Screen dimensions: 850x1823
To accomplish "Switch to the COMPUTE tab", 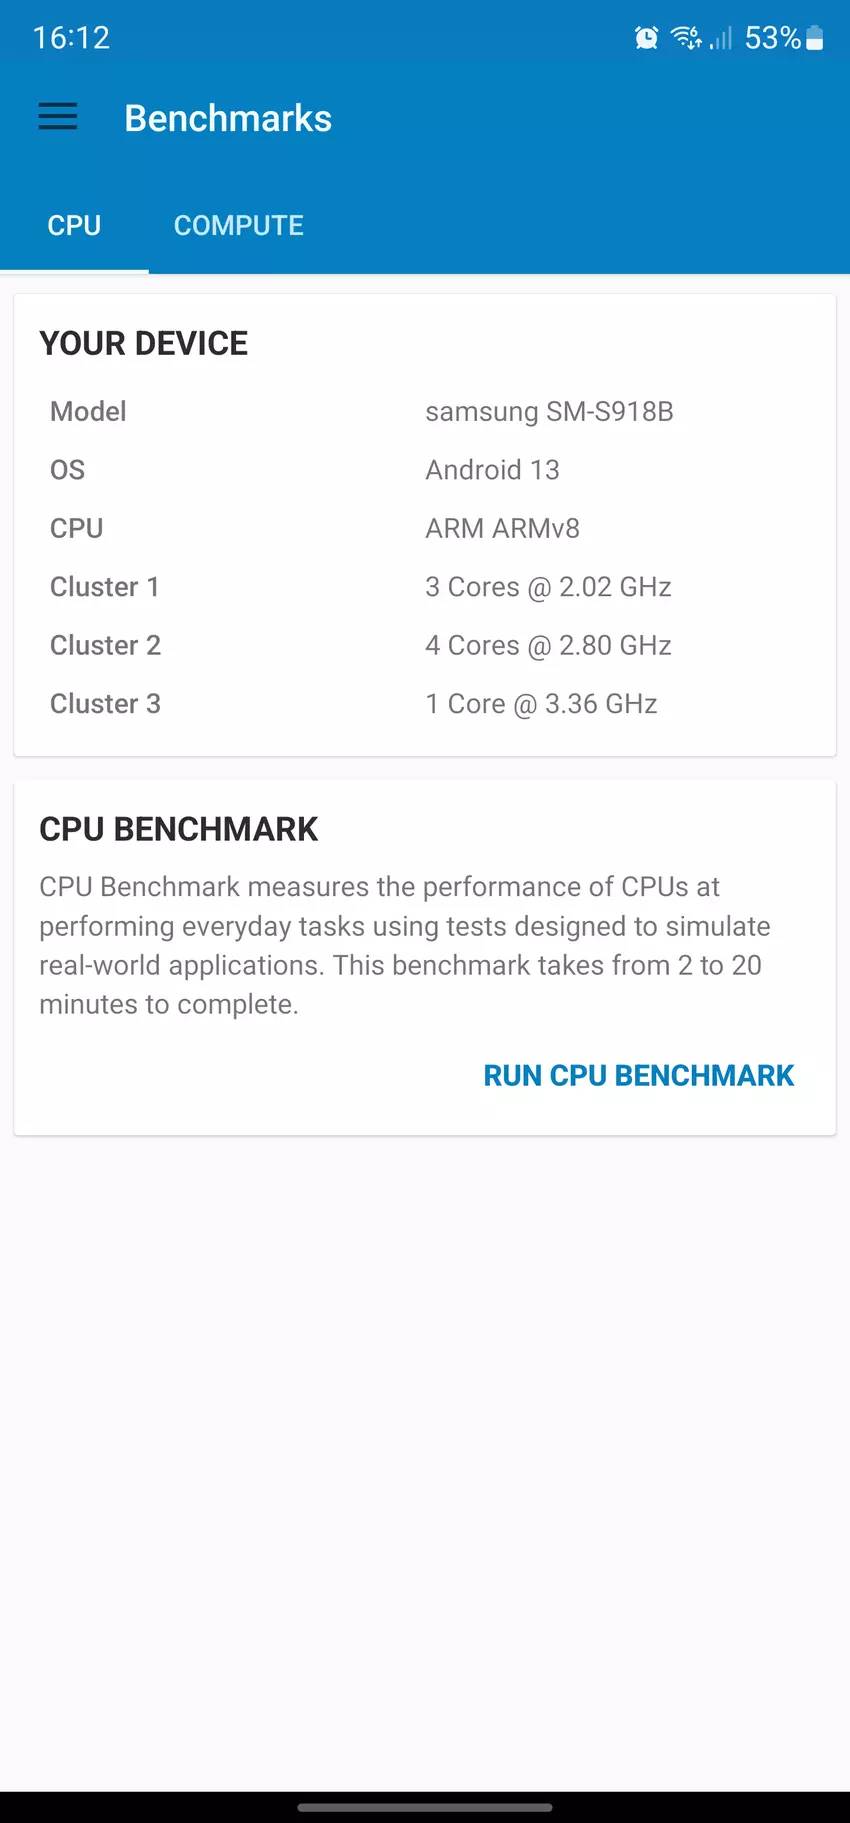I will coord(238,226).
